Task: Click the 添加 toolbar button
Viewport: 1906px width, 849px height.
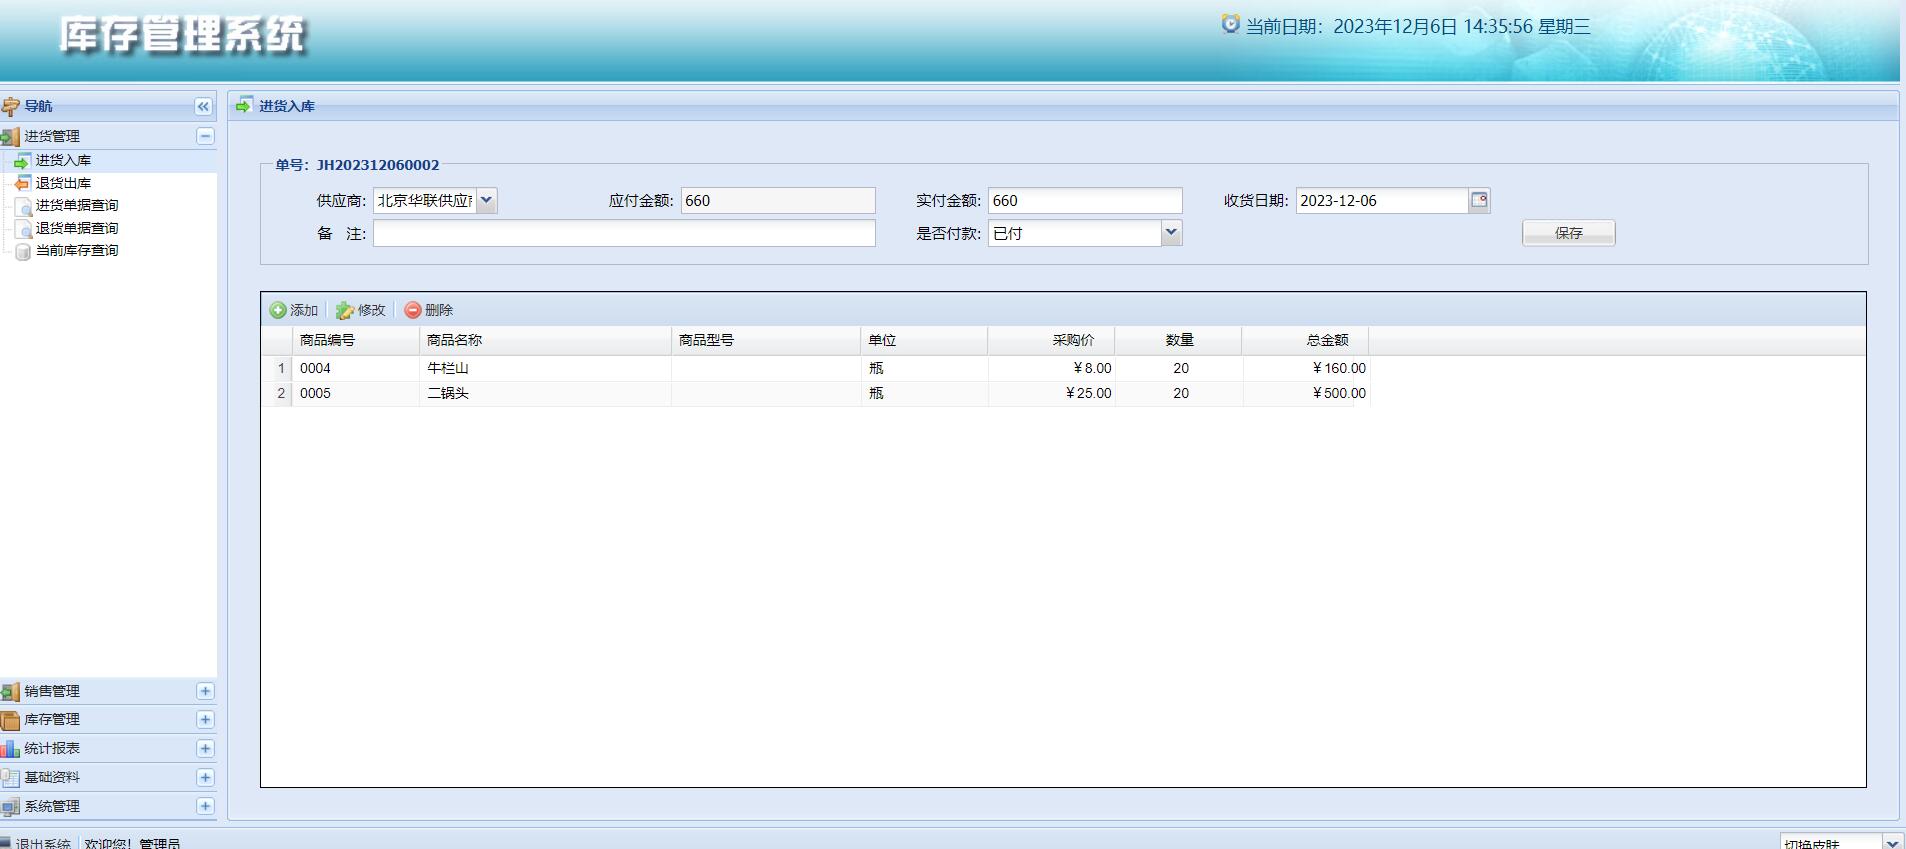Action: tap(294, 310)
